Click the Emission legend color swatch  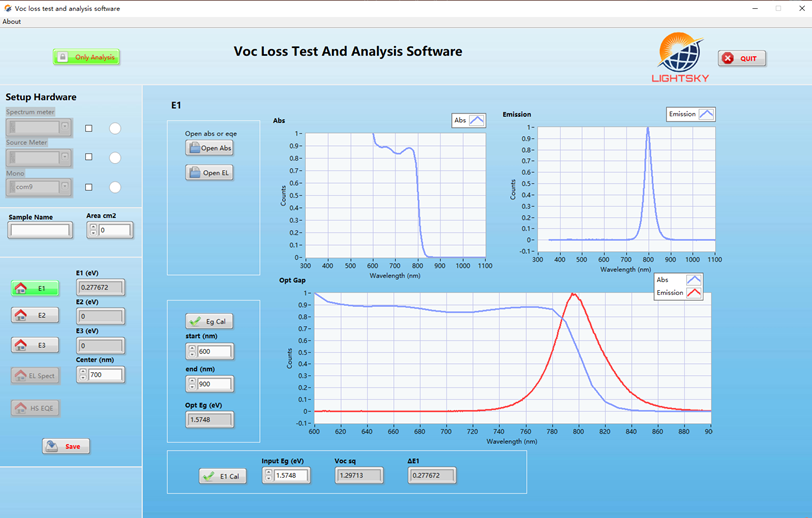coord(706,114)
